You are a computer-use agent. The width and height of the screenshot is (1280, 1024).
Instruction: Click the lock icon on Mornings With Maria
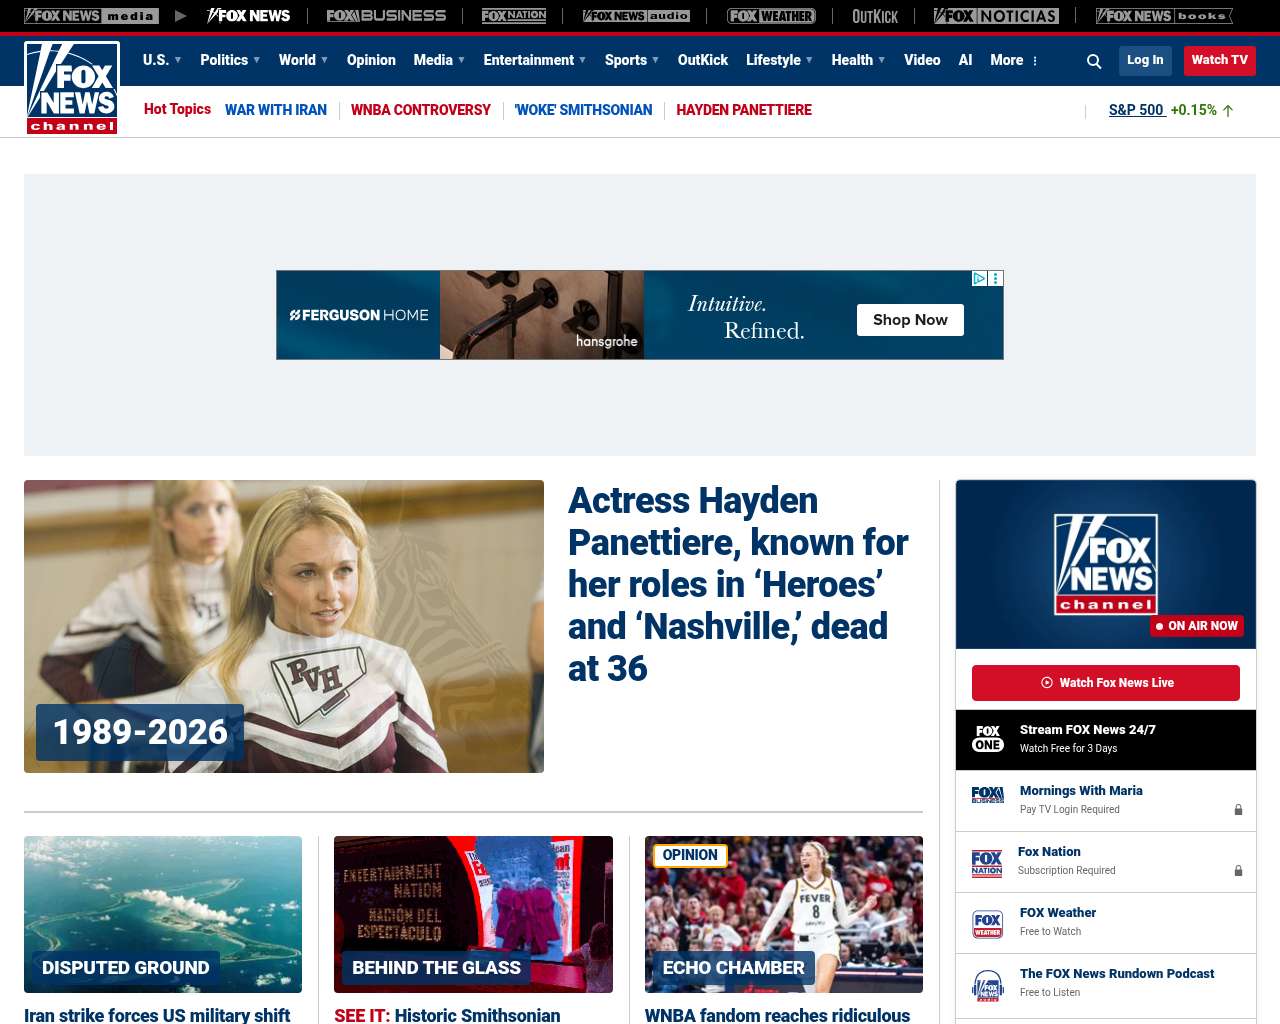[1238, 810]
